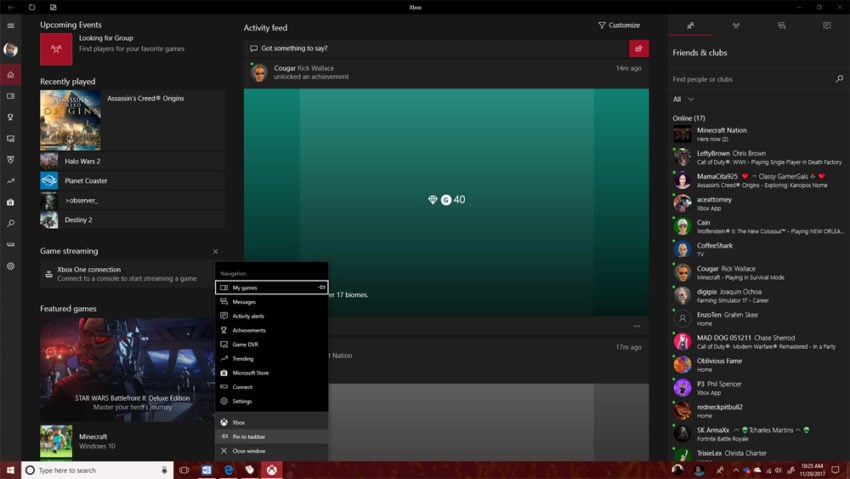Select Activity alerts in jump list

point(272,316)
